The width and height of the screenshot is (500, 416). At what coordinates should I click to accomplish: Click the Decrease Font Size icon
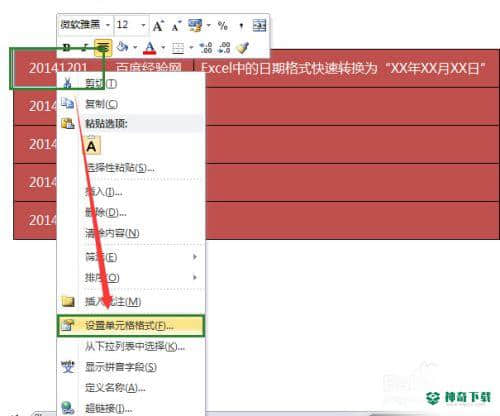[x=176, y=26]
